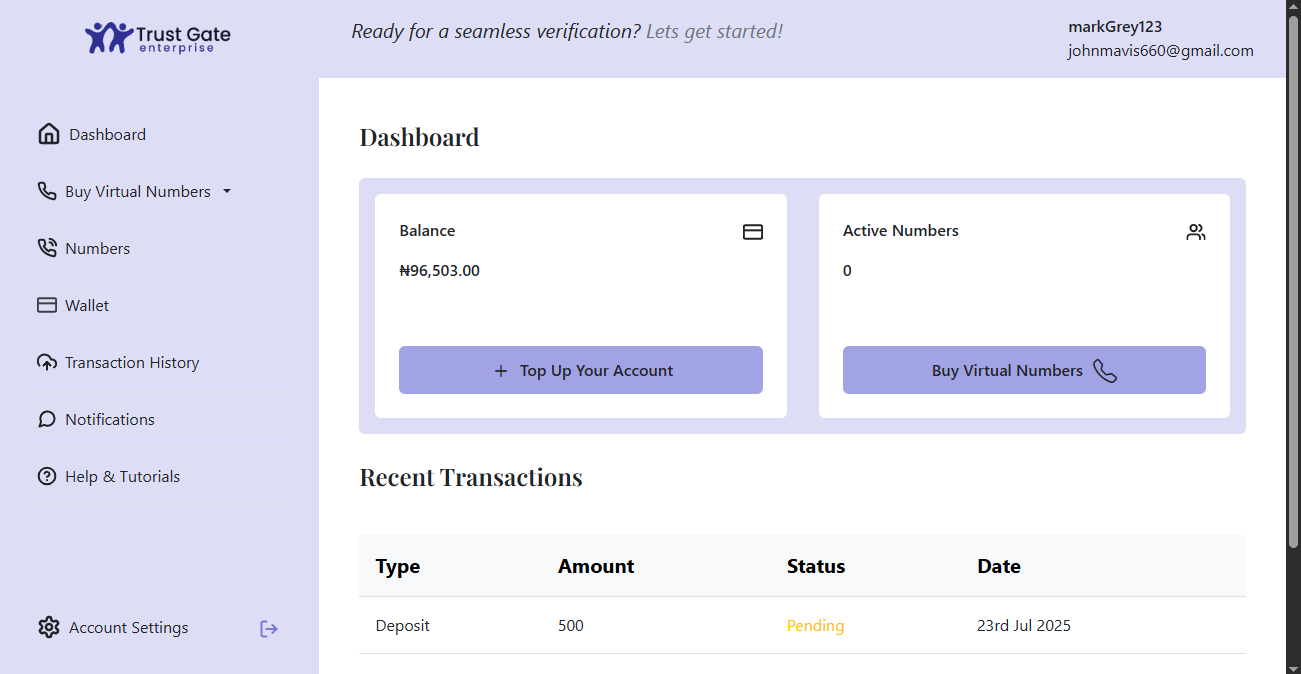
Task: Click the users icon in Active Numbers card
Action: pos(1195,232)
